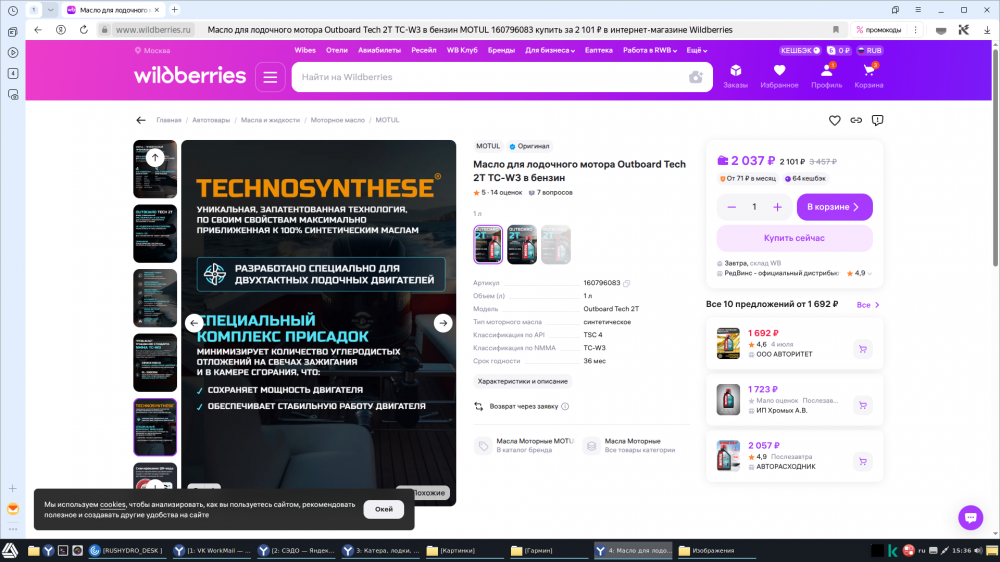Open Корзина shopping cart icon
The width and height of the screenshot is (1000, 562).
tap(869, 76)
